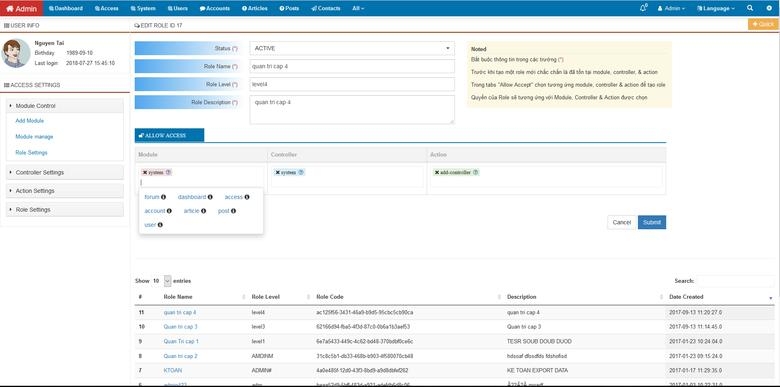Choose forum from module suggestions
This screenshot has width=780, height=387.
(x=152, y=197)
